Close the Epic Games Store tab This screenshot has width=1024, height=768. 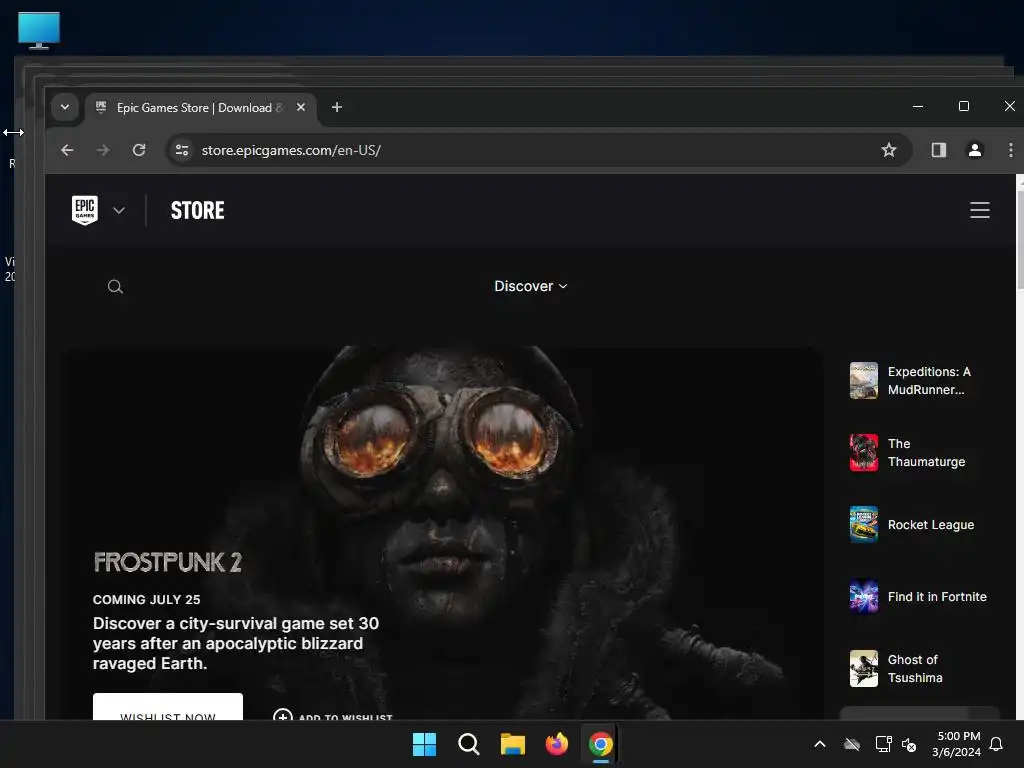pyautogui.click(x=300, y=107)
